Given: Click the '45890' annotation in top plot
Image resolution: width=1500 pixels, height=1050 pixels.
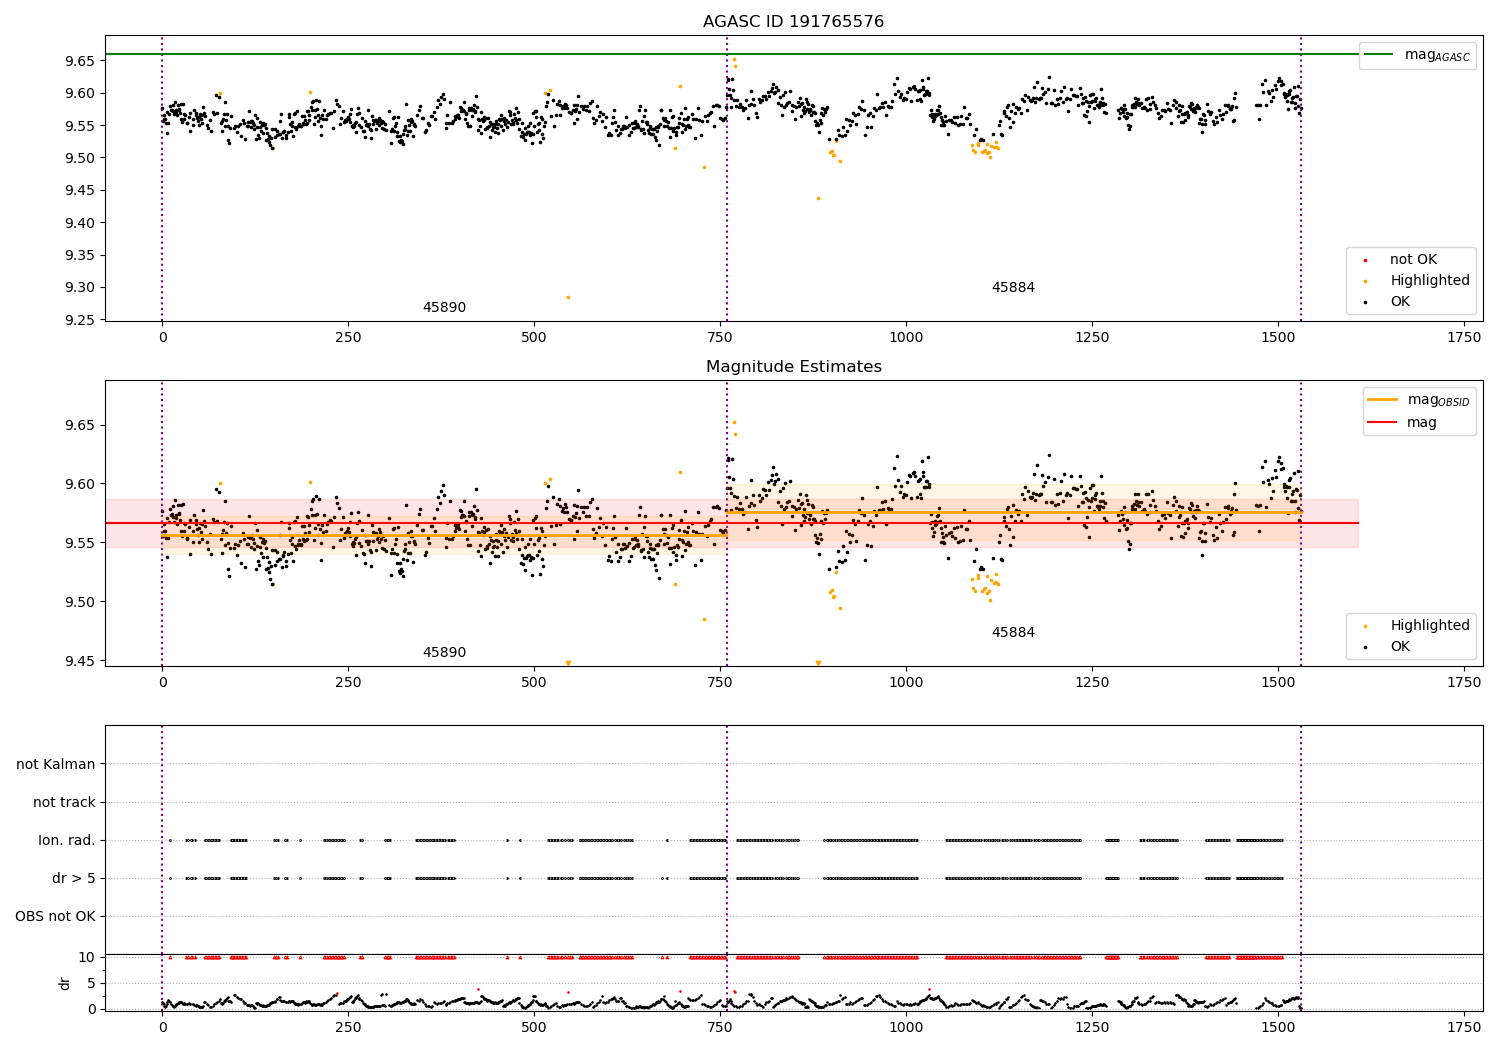Looking at the screenshot, I should pyautogui.click(x=444, y=308).
